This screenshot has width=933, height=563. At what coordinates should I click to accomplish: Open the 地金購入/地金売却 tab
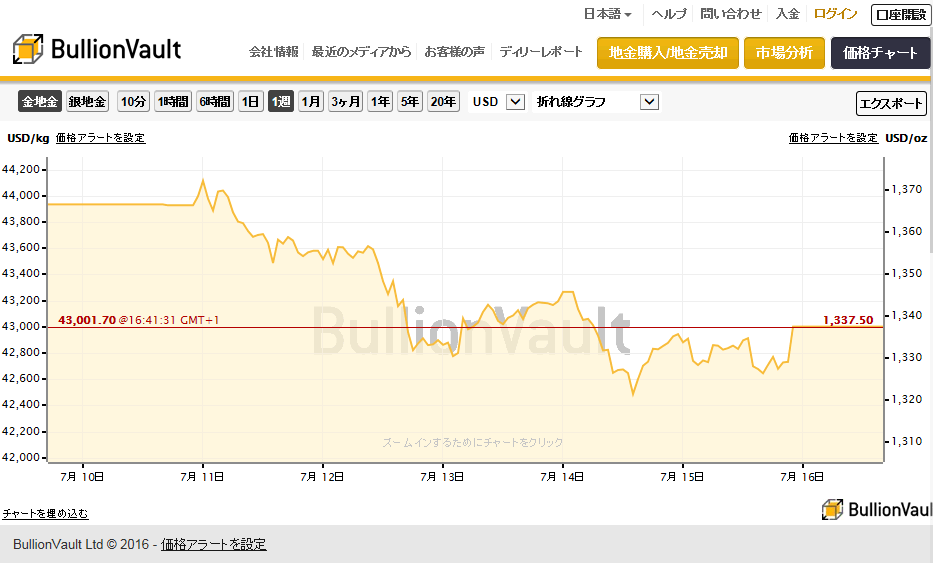(x=668, y=53)
